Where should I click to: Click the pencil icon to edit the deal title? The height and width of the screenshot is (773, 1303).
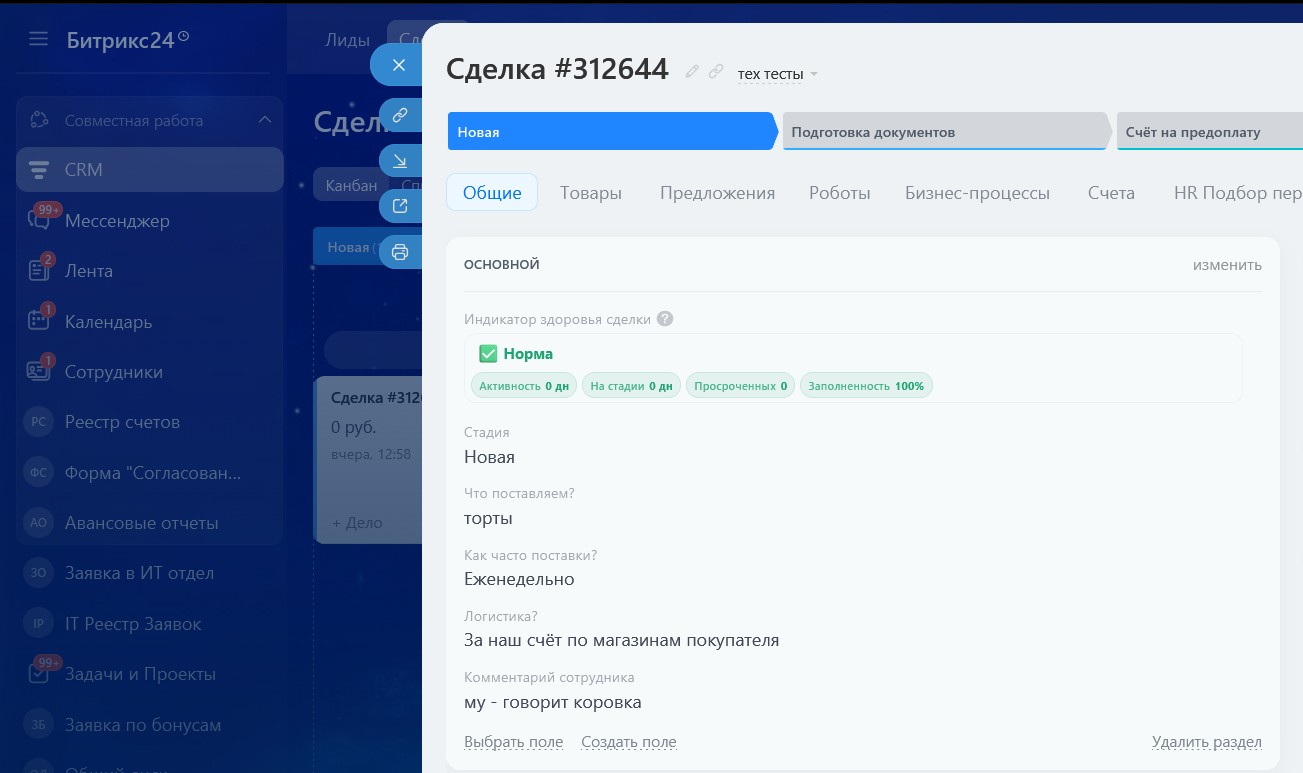pos(691,71)
